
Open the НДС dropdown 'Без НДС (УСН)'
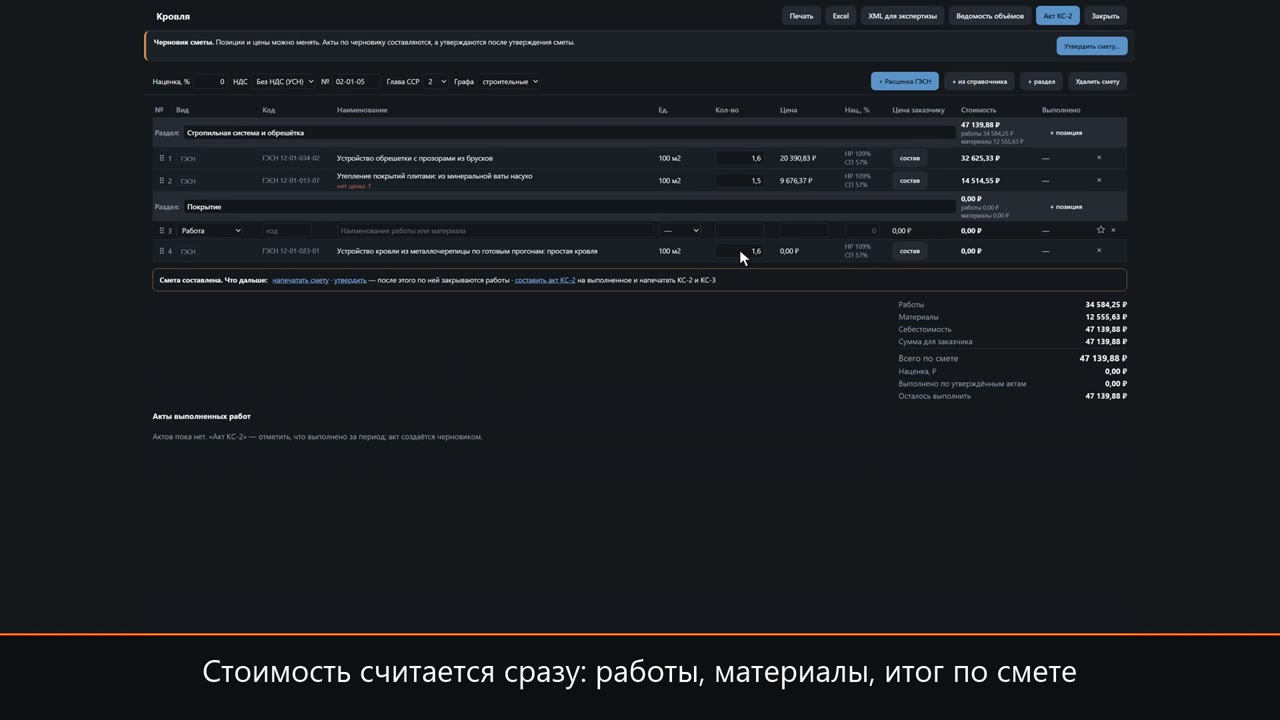pos(285,82)
